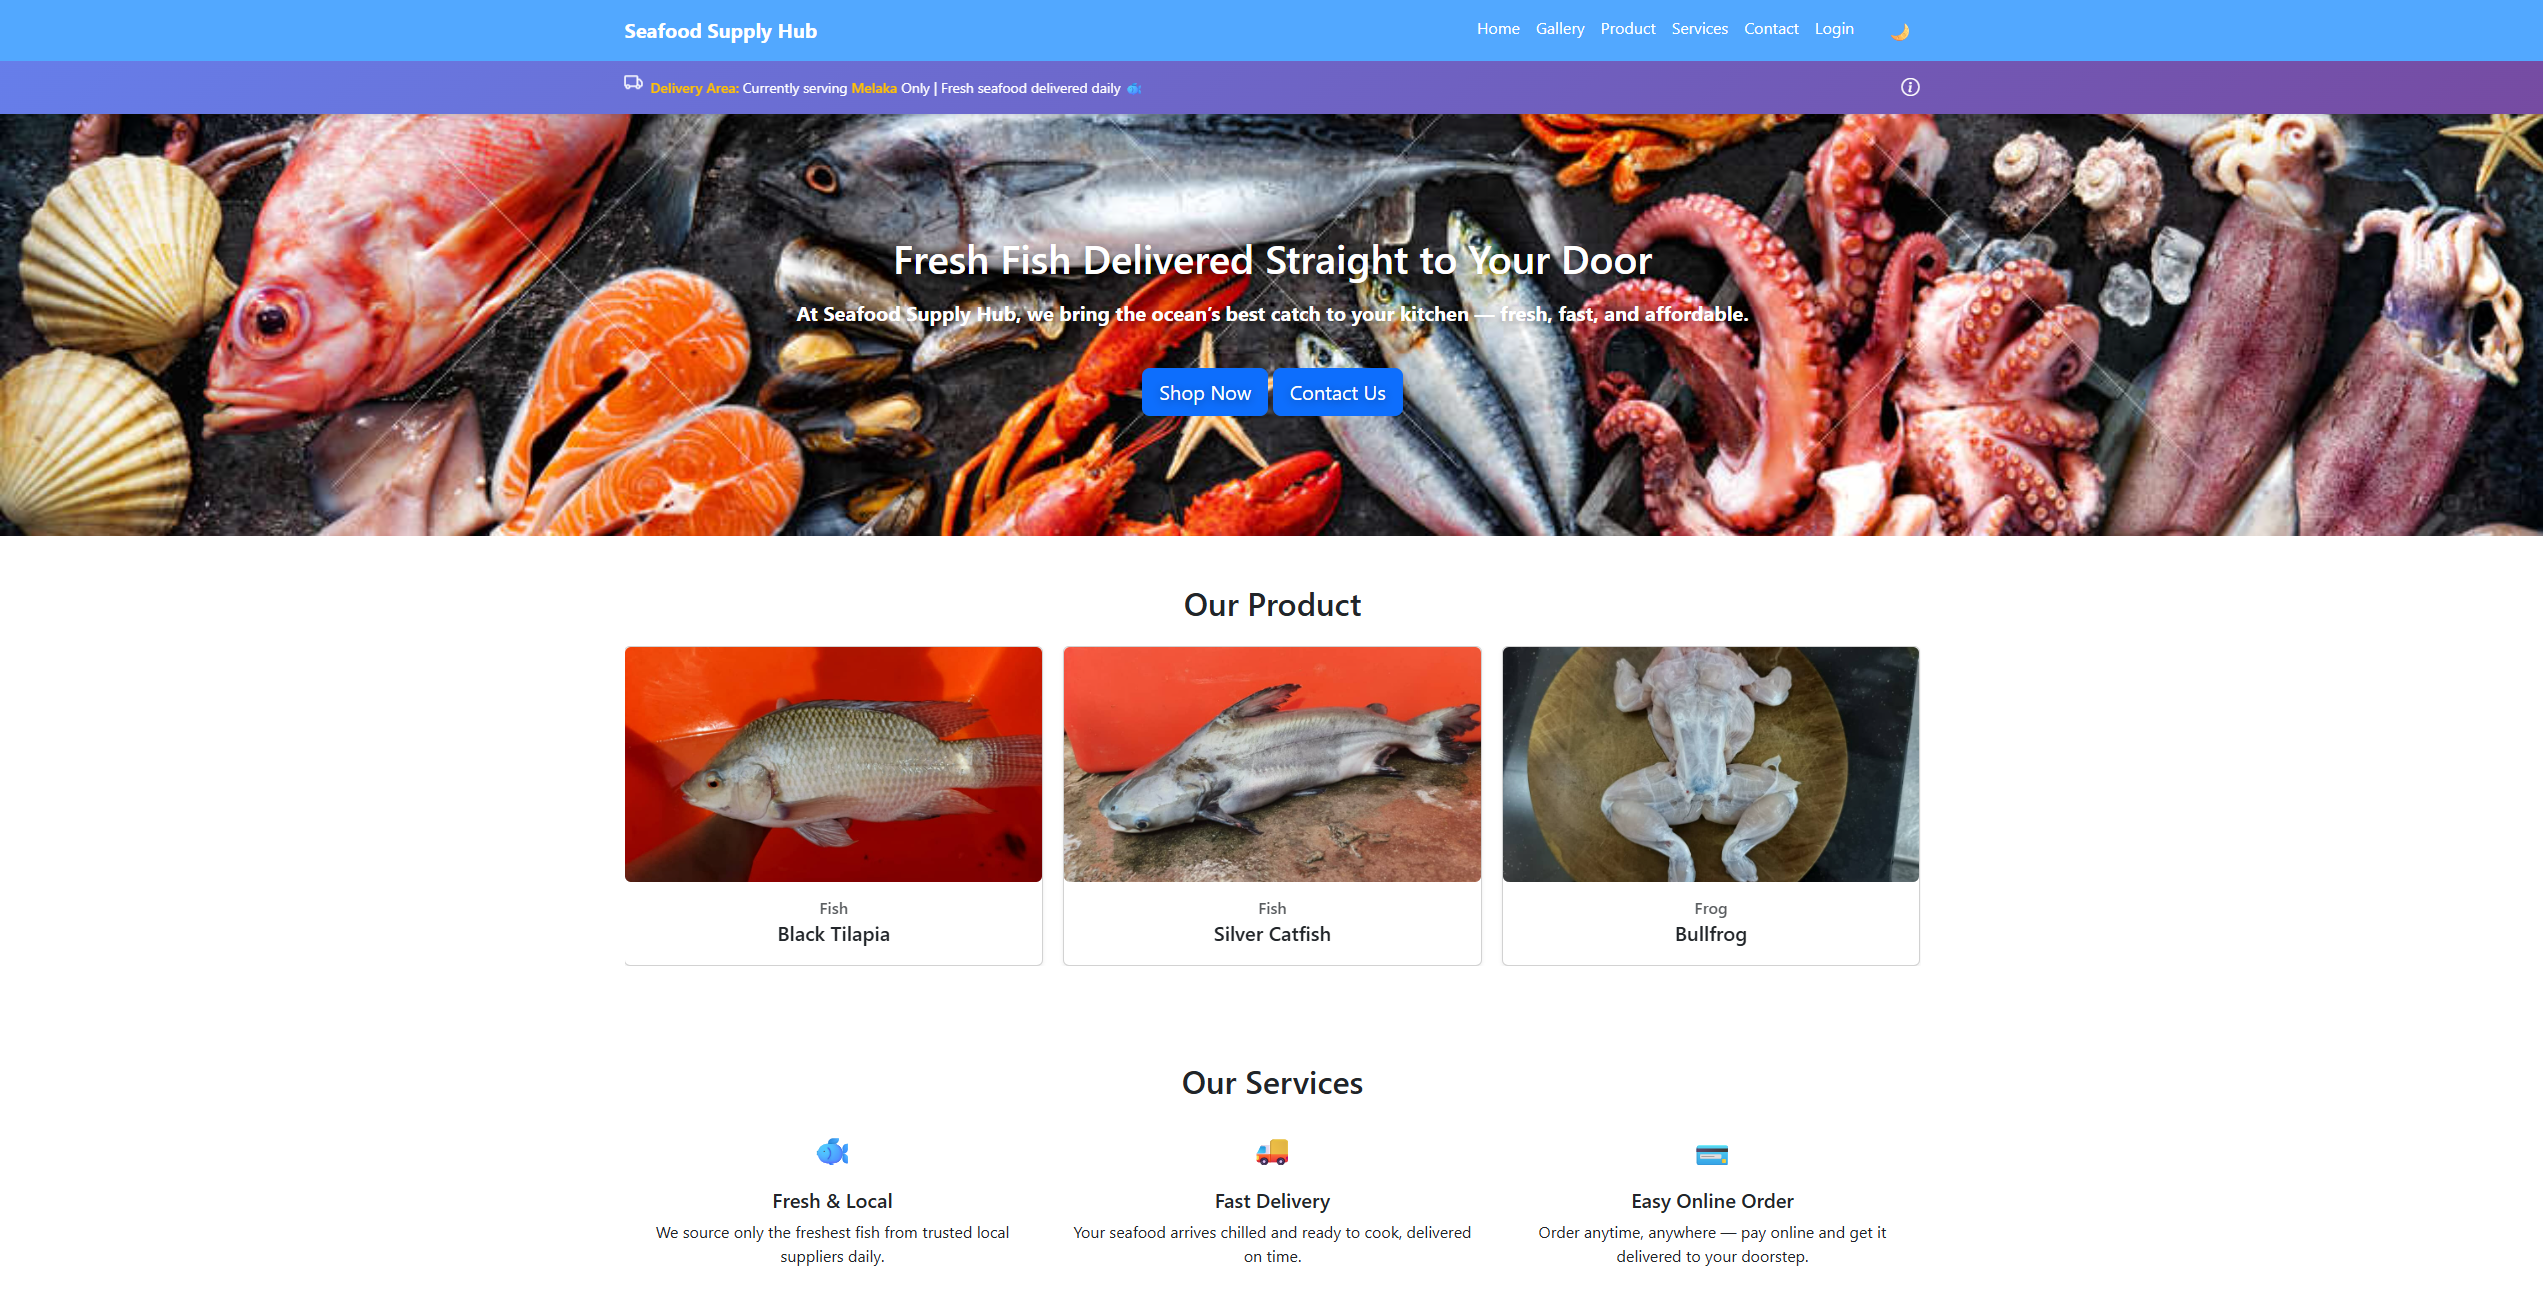Open the Black Tilapia product image
This screenshot has width=2543, height=1304.
(x=833, y=764)
